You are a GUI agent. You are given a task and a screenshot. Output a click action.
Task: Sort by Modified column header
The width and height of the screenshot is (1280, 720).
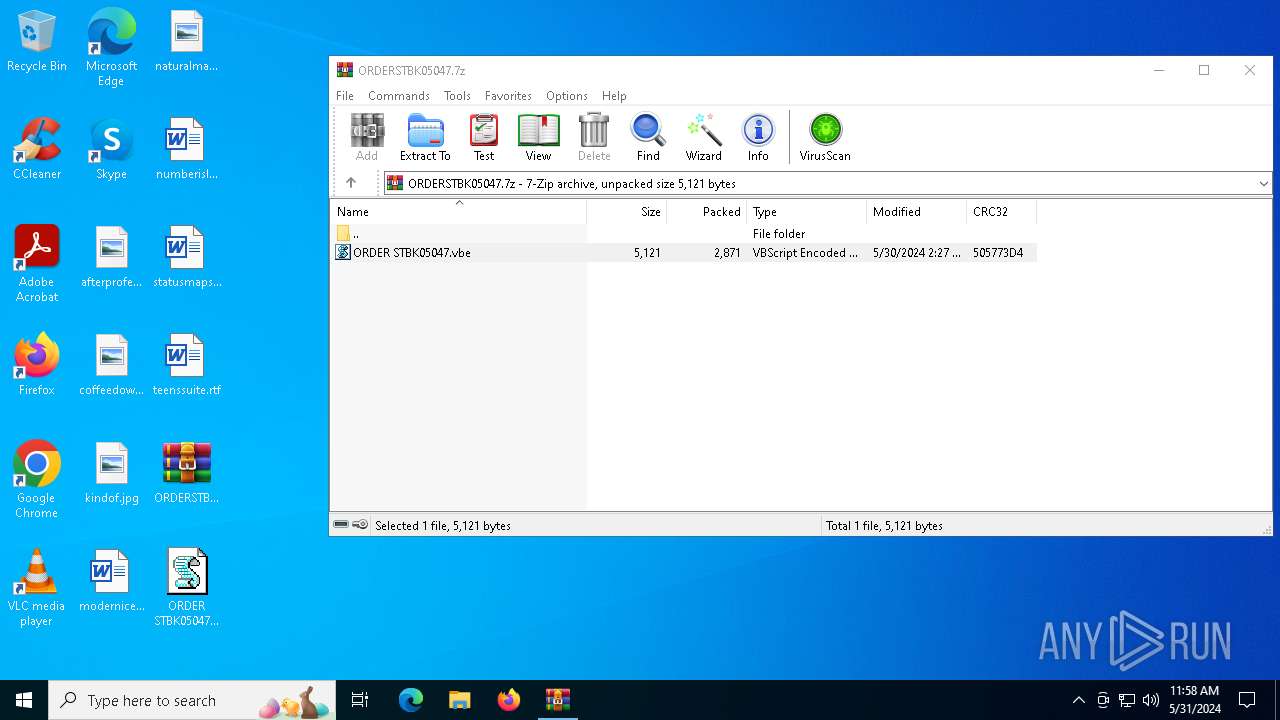[x=917, y=212]
